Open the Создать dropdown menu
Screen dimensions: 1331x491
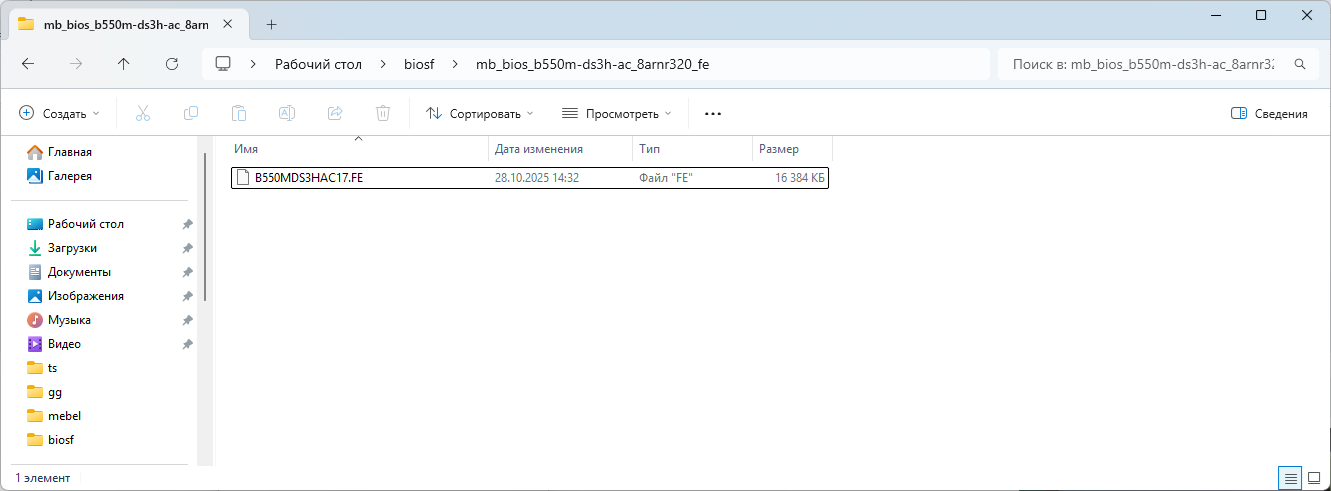click(60, 114)
